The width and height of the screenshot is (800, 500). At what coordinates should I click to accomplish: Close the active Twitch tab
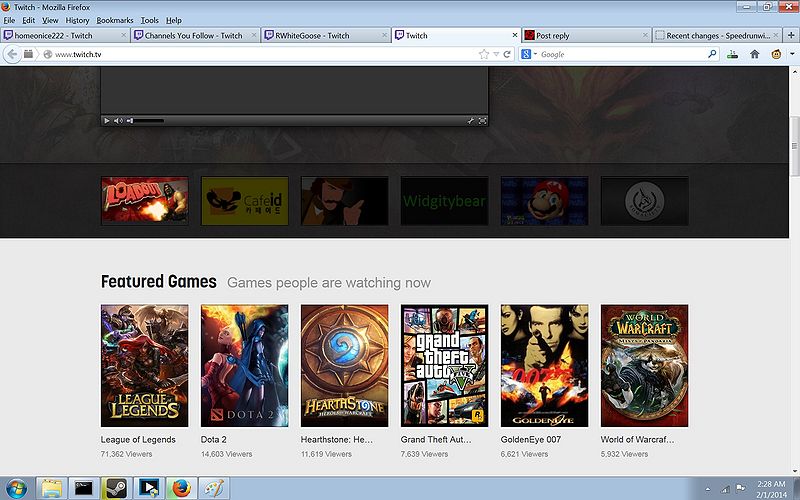tap(514, 35)
